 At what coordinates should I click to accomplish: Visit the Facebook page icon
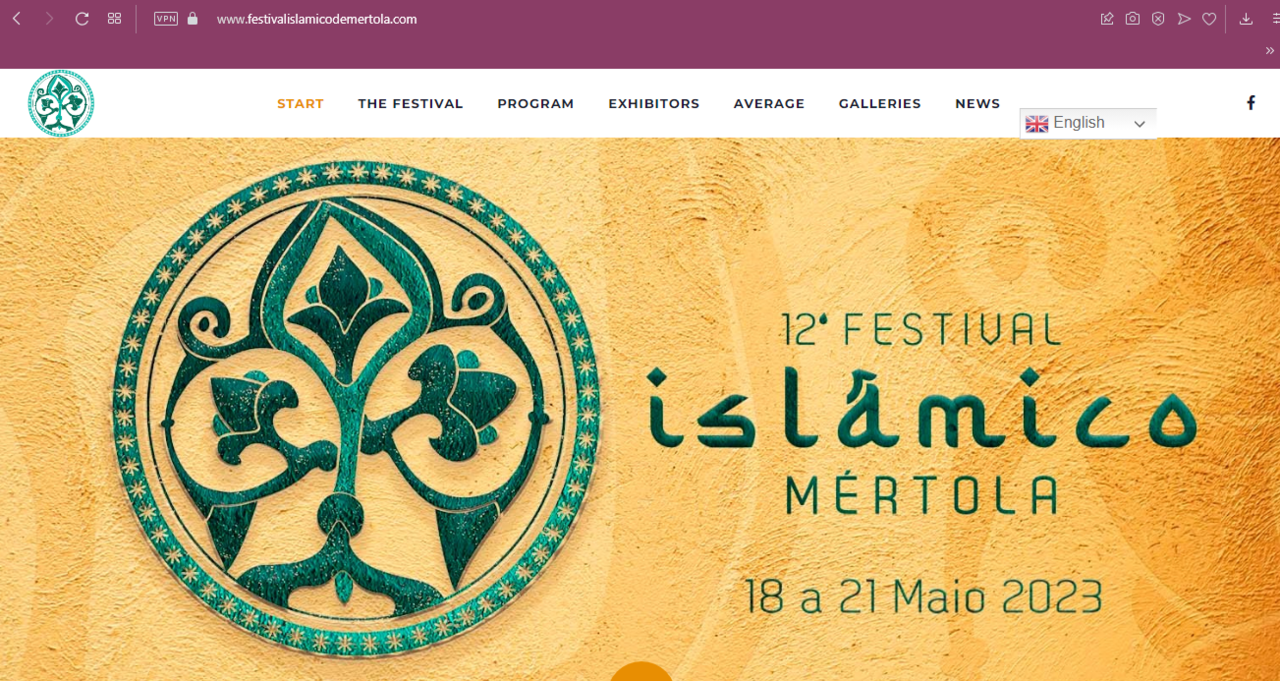1250,102
